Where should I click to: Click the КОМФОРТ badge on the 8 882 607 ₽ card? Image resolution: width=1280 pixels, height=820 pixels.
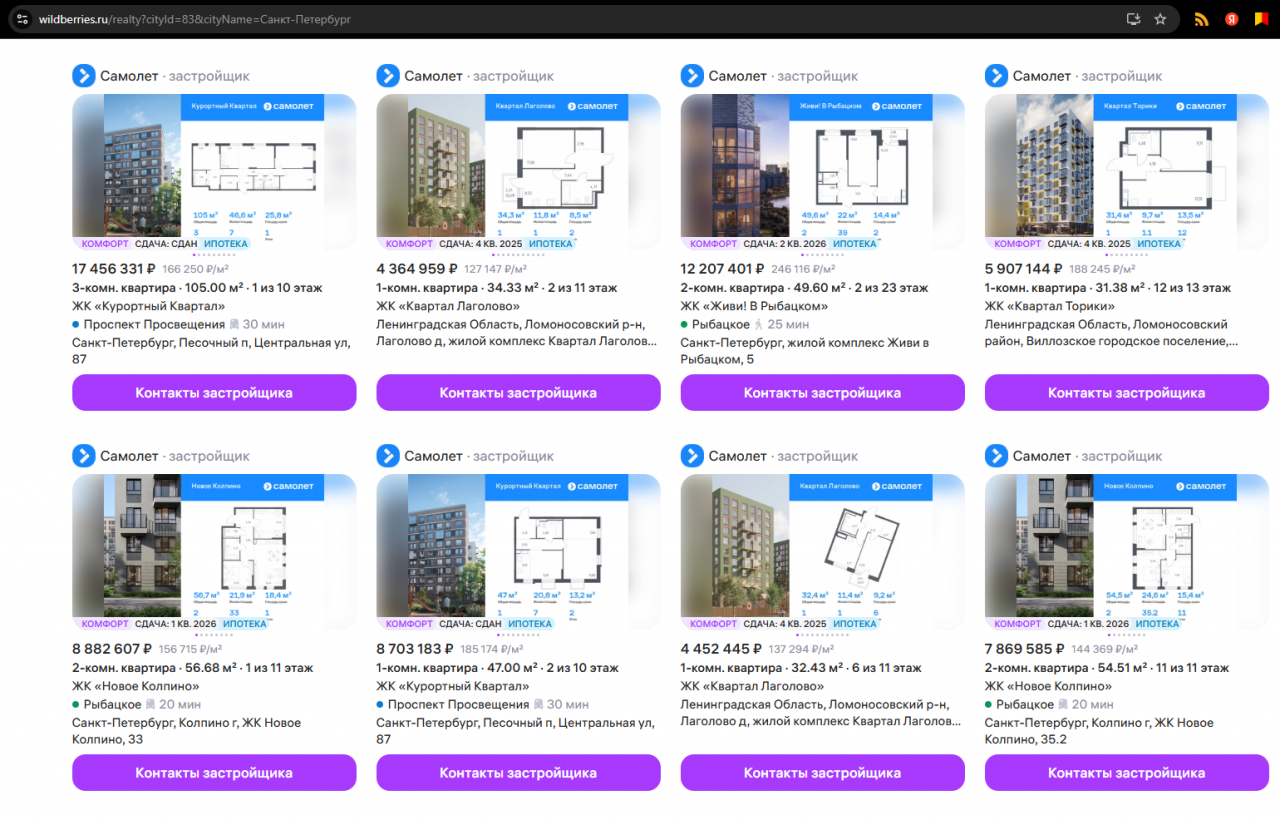pyautogui.click(x=104, y=624)
